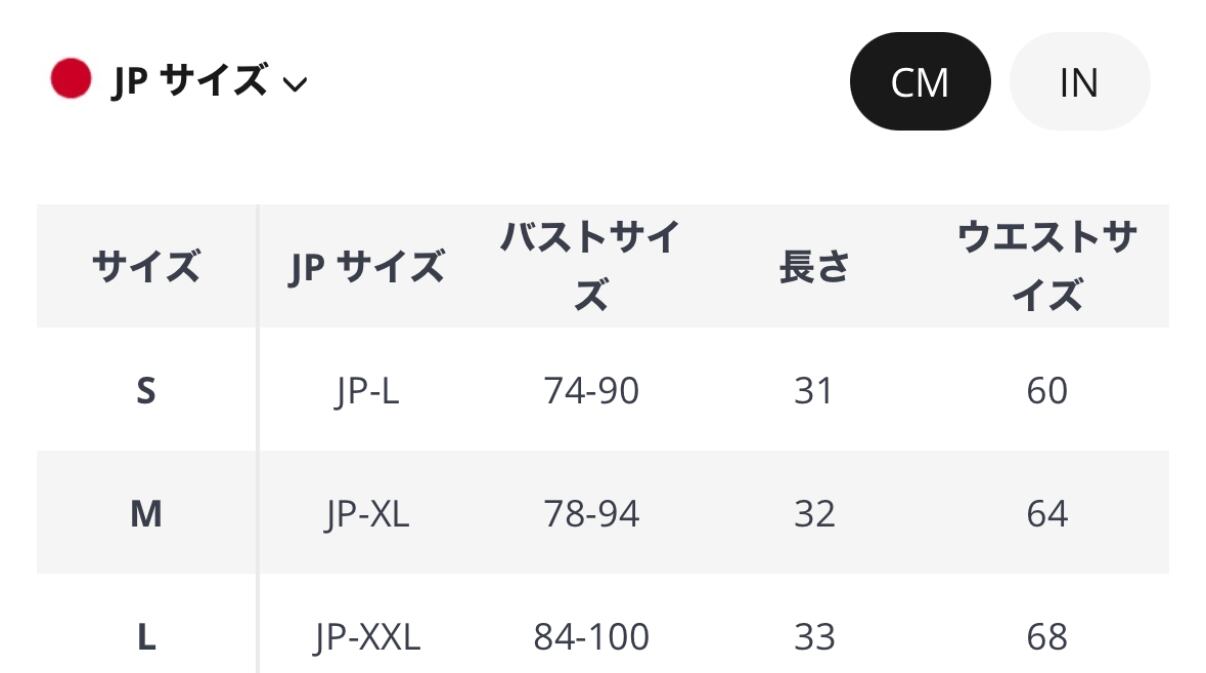Click the ウエストサイズ column header
This screenshot has width=1206, height=673.
pos(1047,267)
